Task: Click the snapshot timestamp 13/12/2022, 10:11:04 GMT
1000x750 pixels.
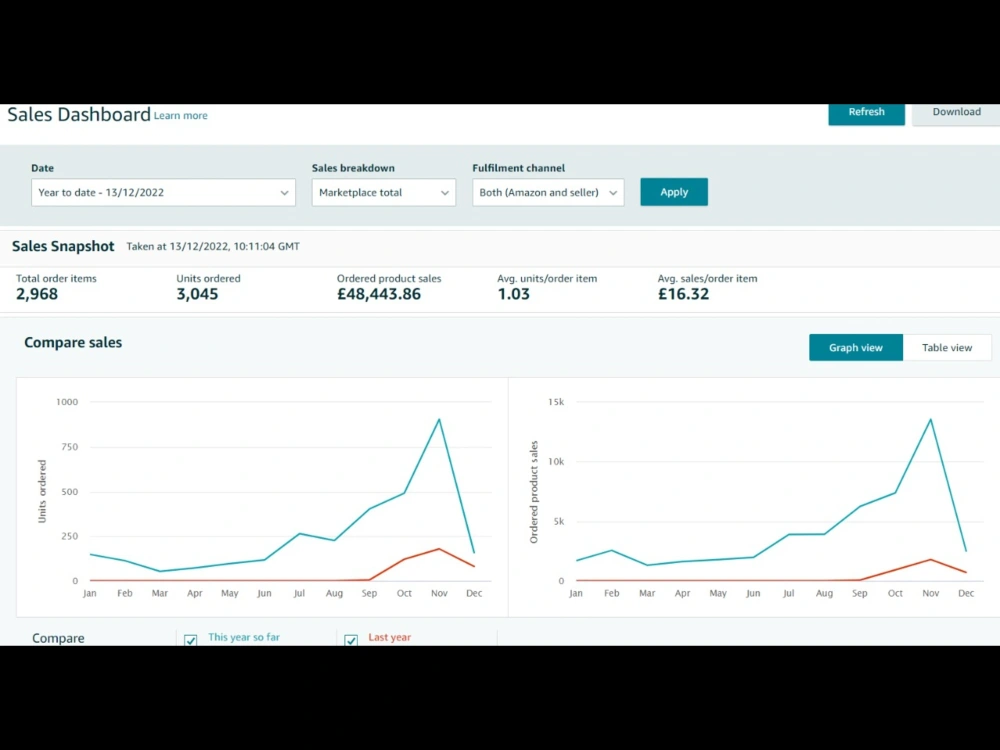Action: click(x=235, y=246)
